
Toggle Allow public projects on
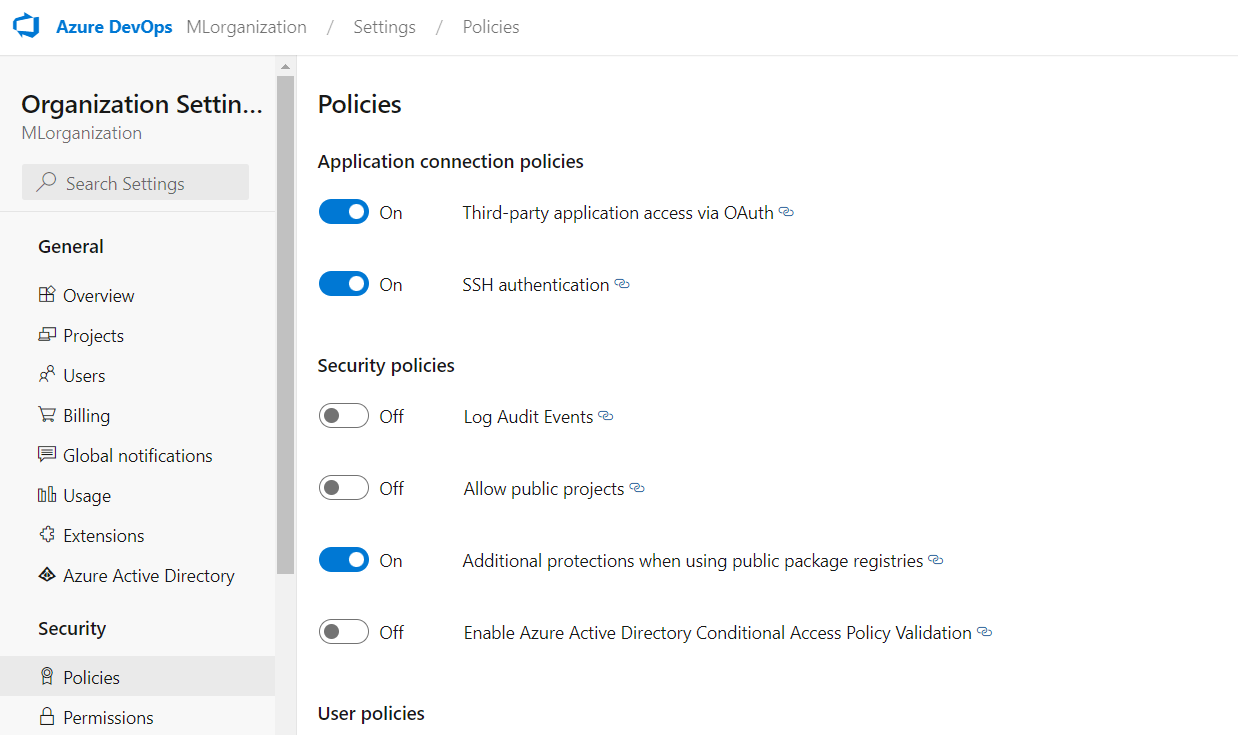[x=344, y=488]
